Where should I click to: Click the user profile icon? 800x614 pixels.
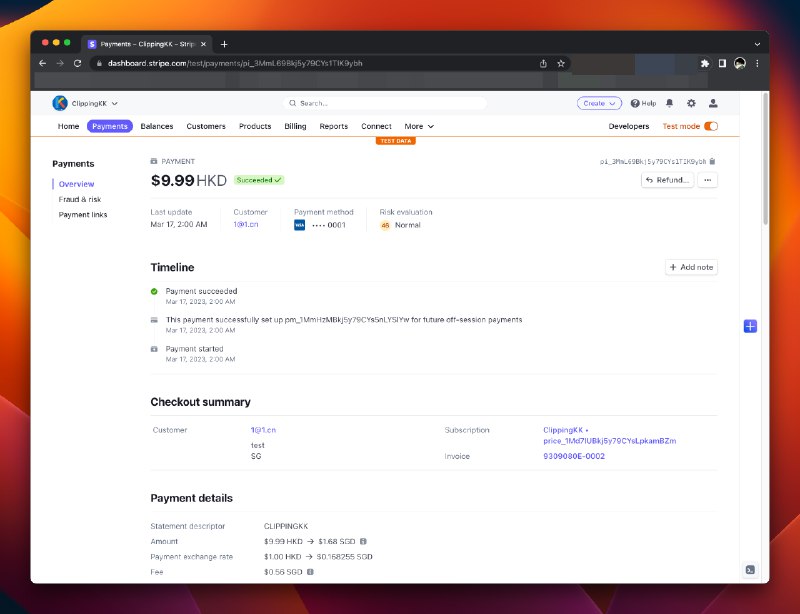click(713, 103)
